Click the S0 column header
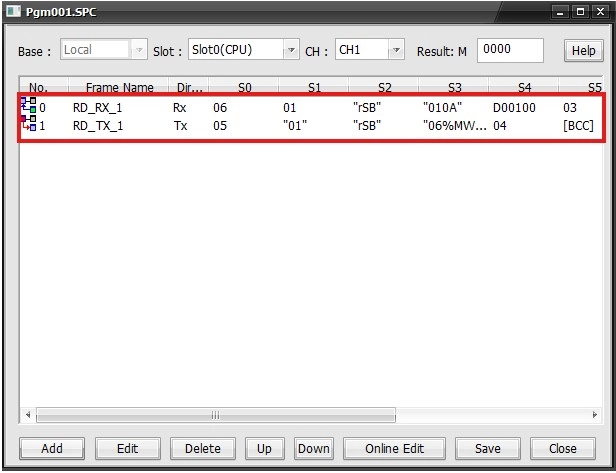The width and height of the screenshot is (616, 473). [244, 86]
